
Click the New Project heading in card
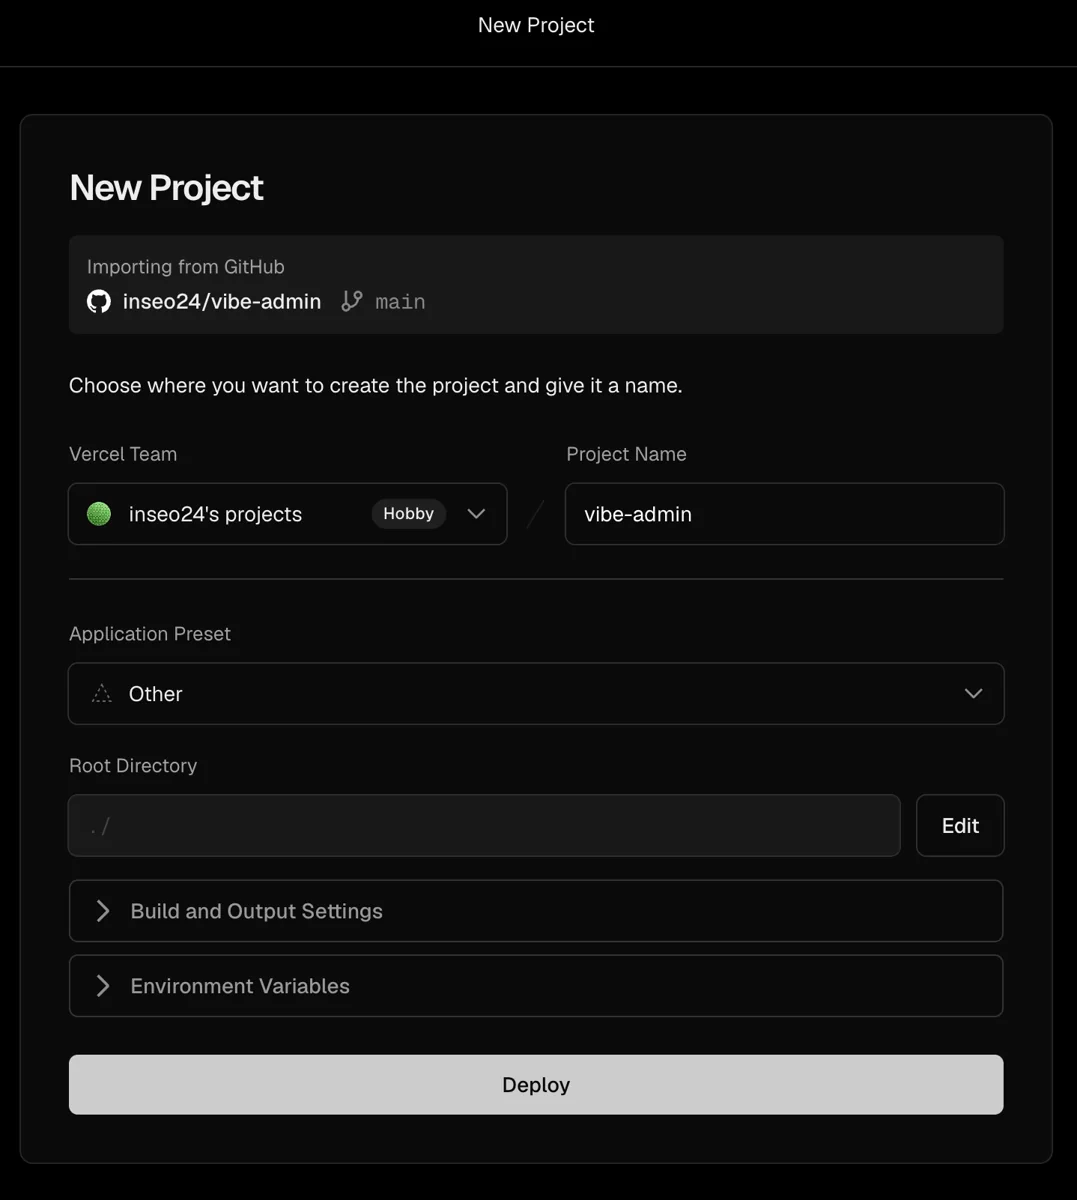[x=166, y=188]
